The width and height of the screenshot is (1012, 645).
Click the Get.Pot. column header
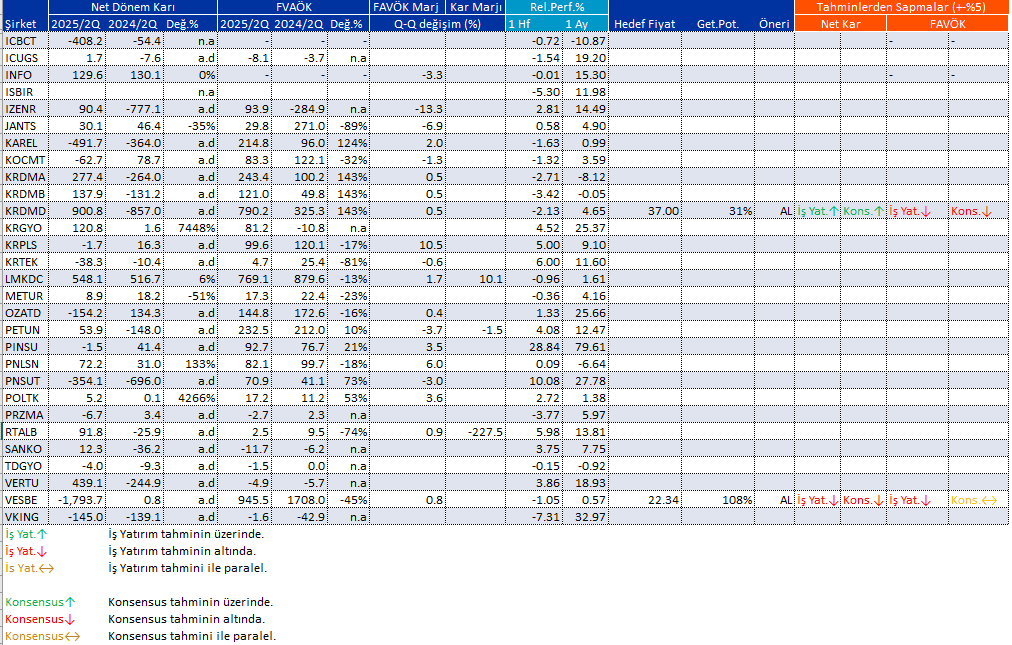(x=718, y=24)
